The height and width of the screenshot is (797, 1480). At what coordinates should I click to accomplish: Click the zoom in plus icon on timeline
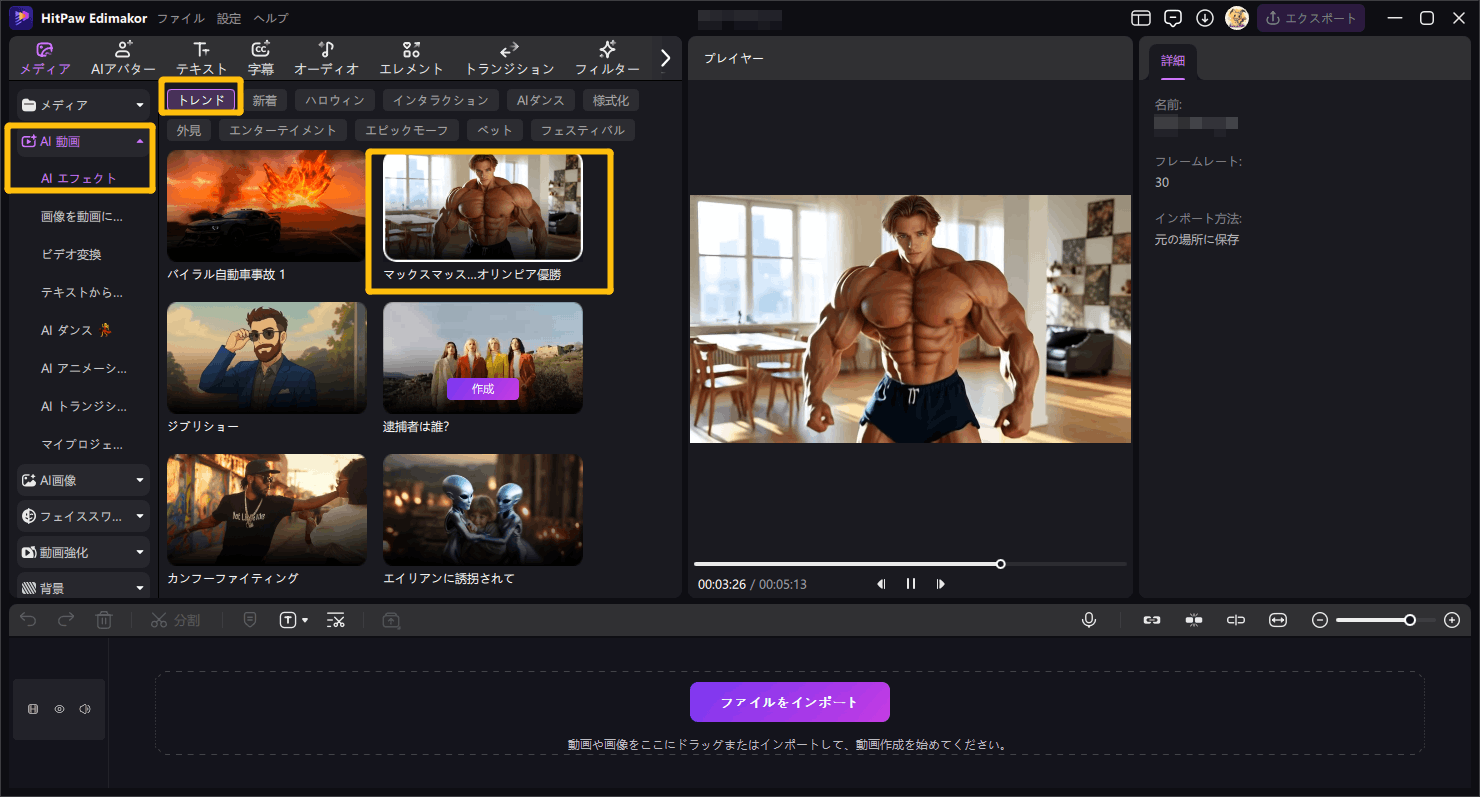click(1452, 620)
